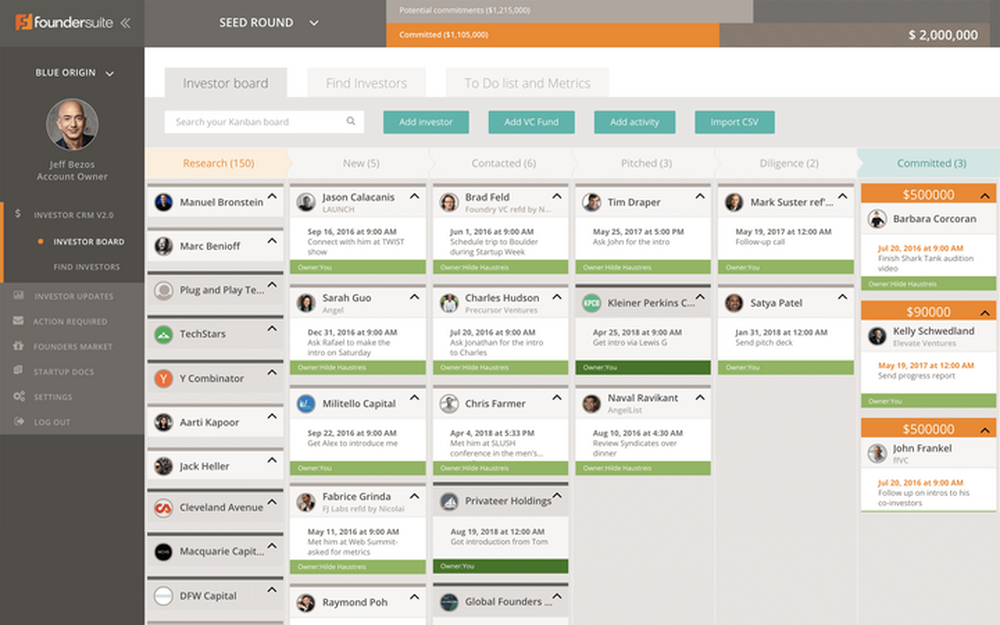Viewport: 1000px width, 625px height.
Task: Click Privateer Holdings logo avatar
Action: point(449,502)
